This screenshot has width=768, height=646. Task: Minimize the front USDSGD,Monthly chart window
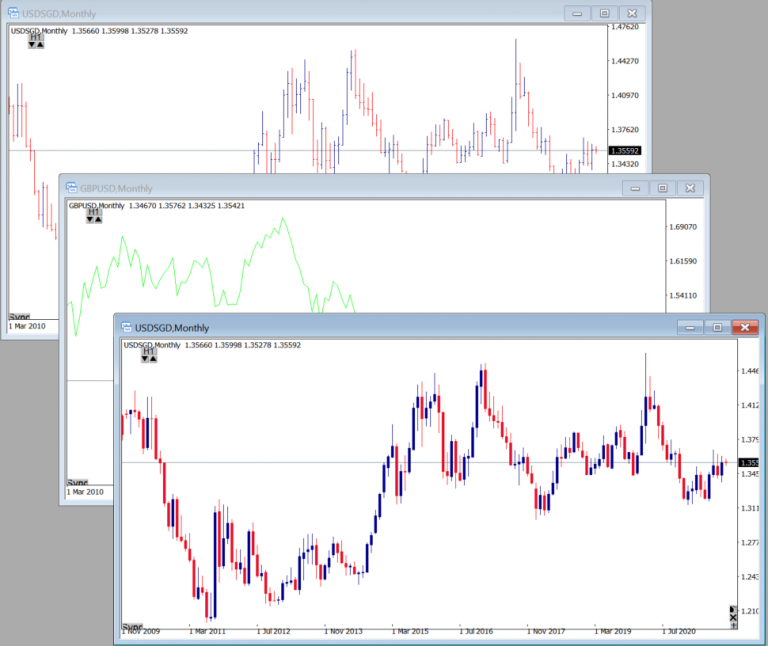tap(689, 327)
